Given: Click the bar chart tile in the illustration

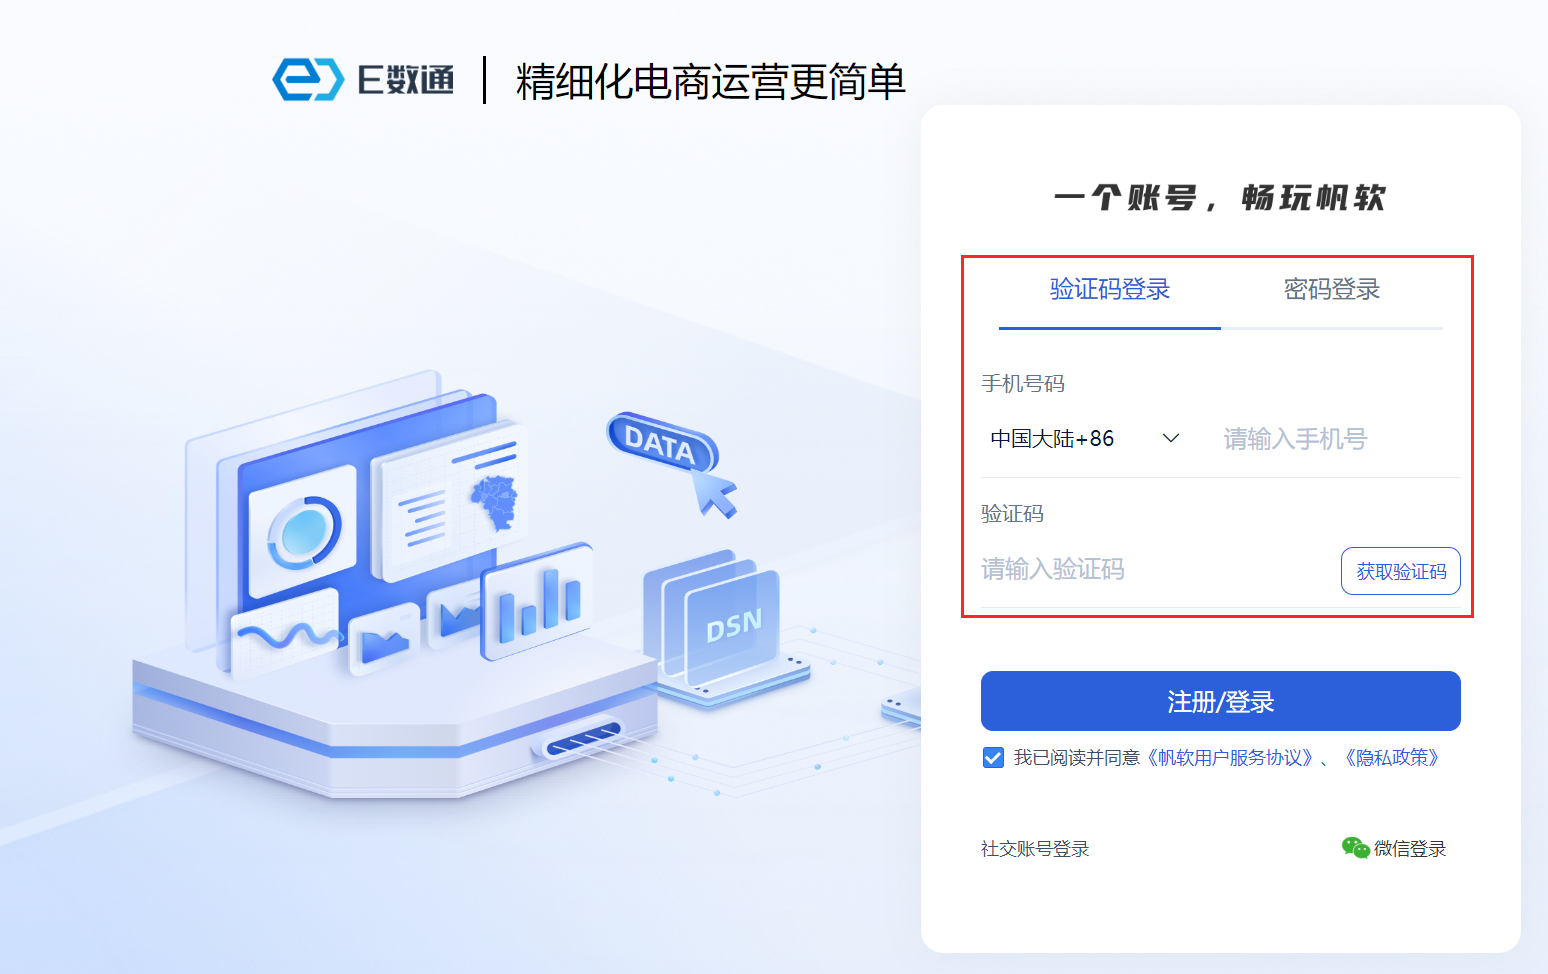Looking at the screenshot, I should coord(537,602).
